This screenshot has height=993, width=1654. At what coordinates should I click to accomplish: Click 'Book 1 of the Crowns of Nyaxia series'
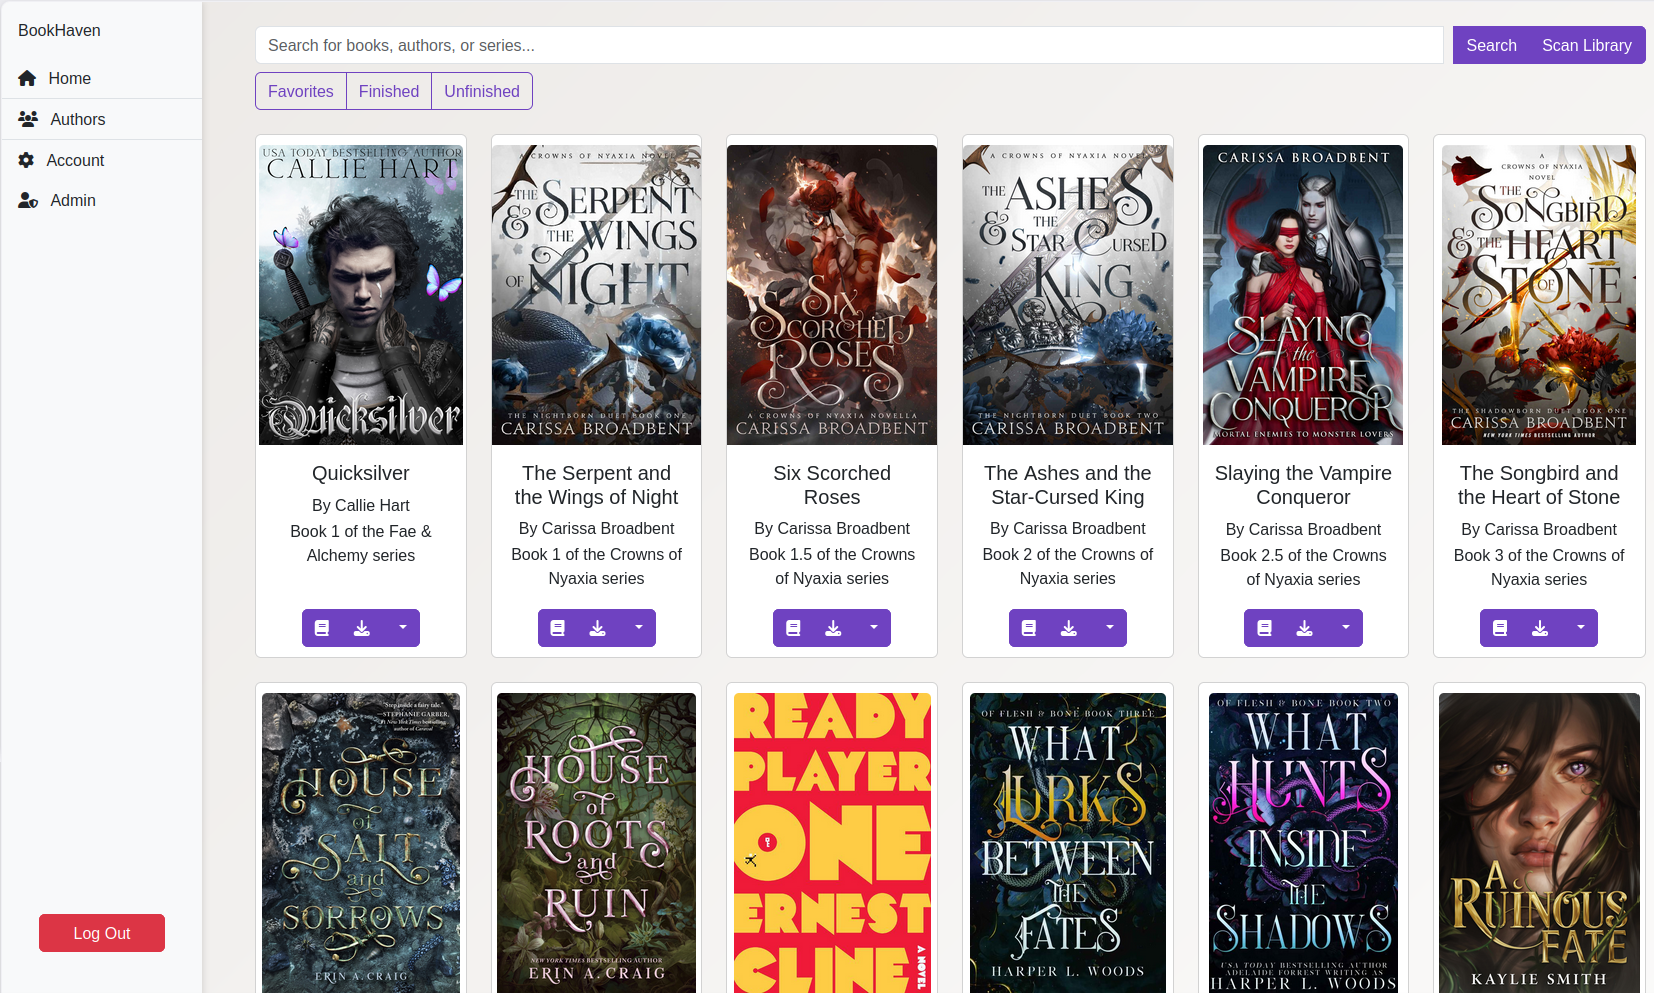[597, 566]
